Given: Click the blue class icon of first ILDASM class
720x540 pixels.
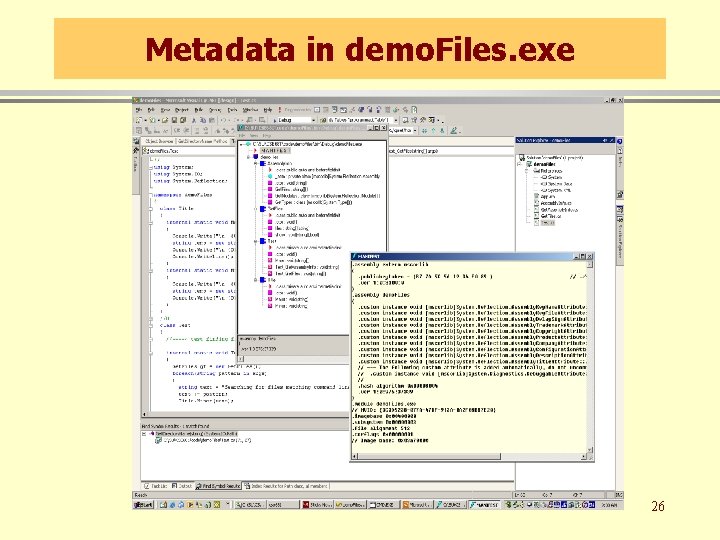Looking at the screenshot, I should point(263,163).
